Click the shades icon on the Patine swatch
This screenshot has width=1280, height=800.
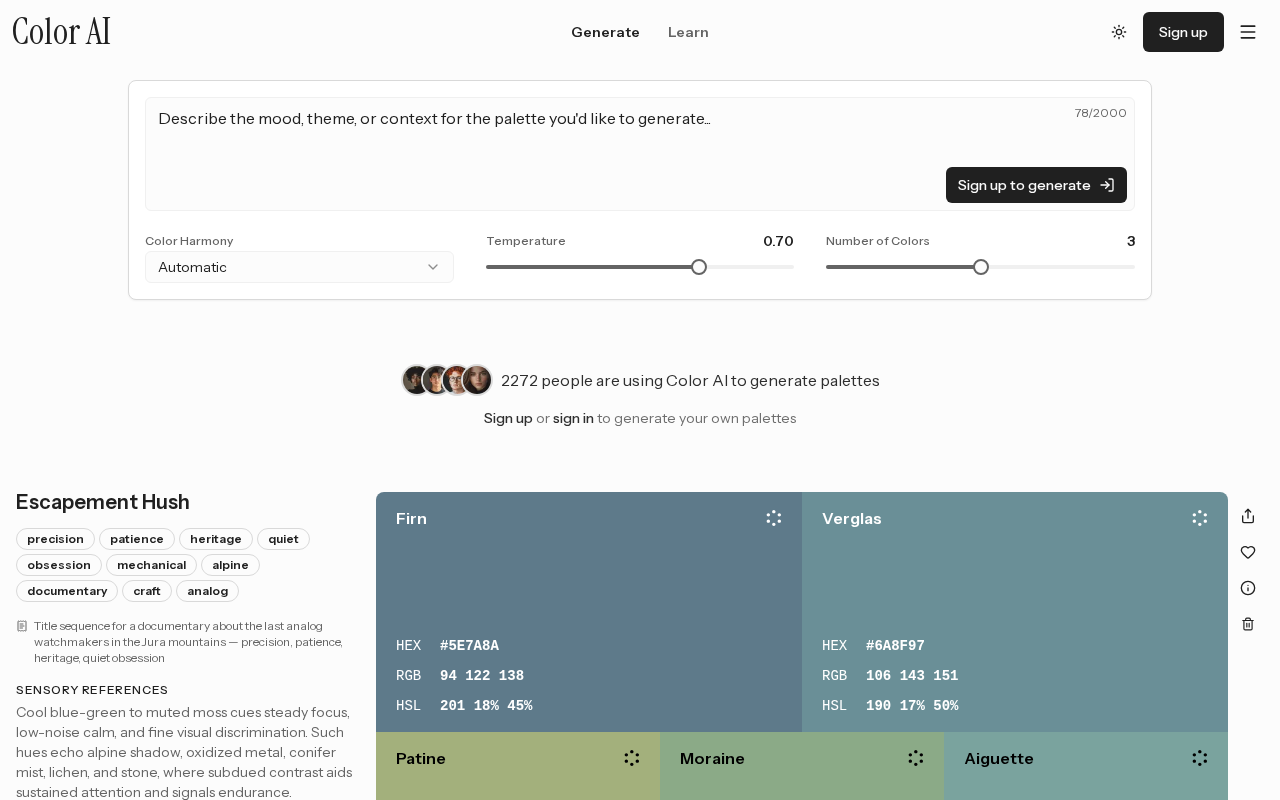632,758
